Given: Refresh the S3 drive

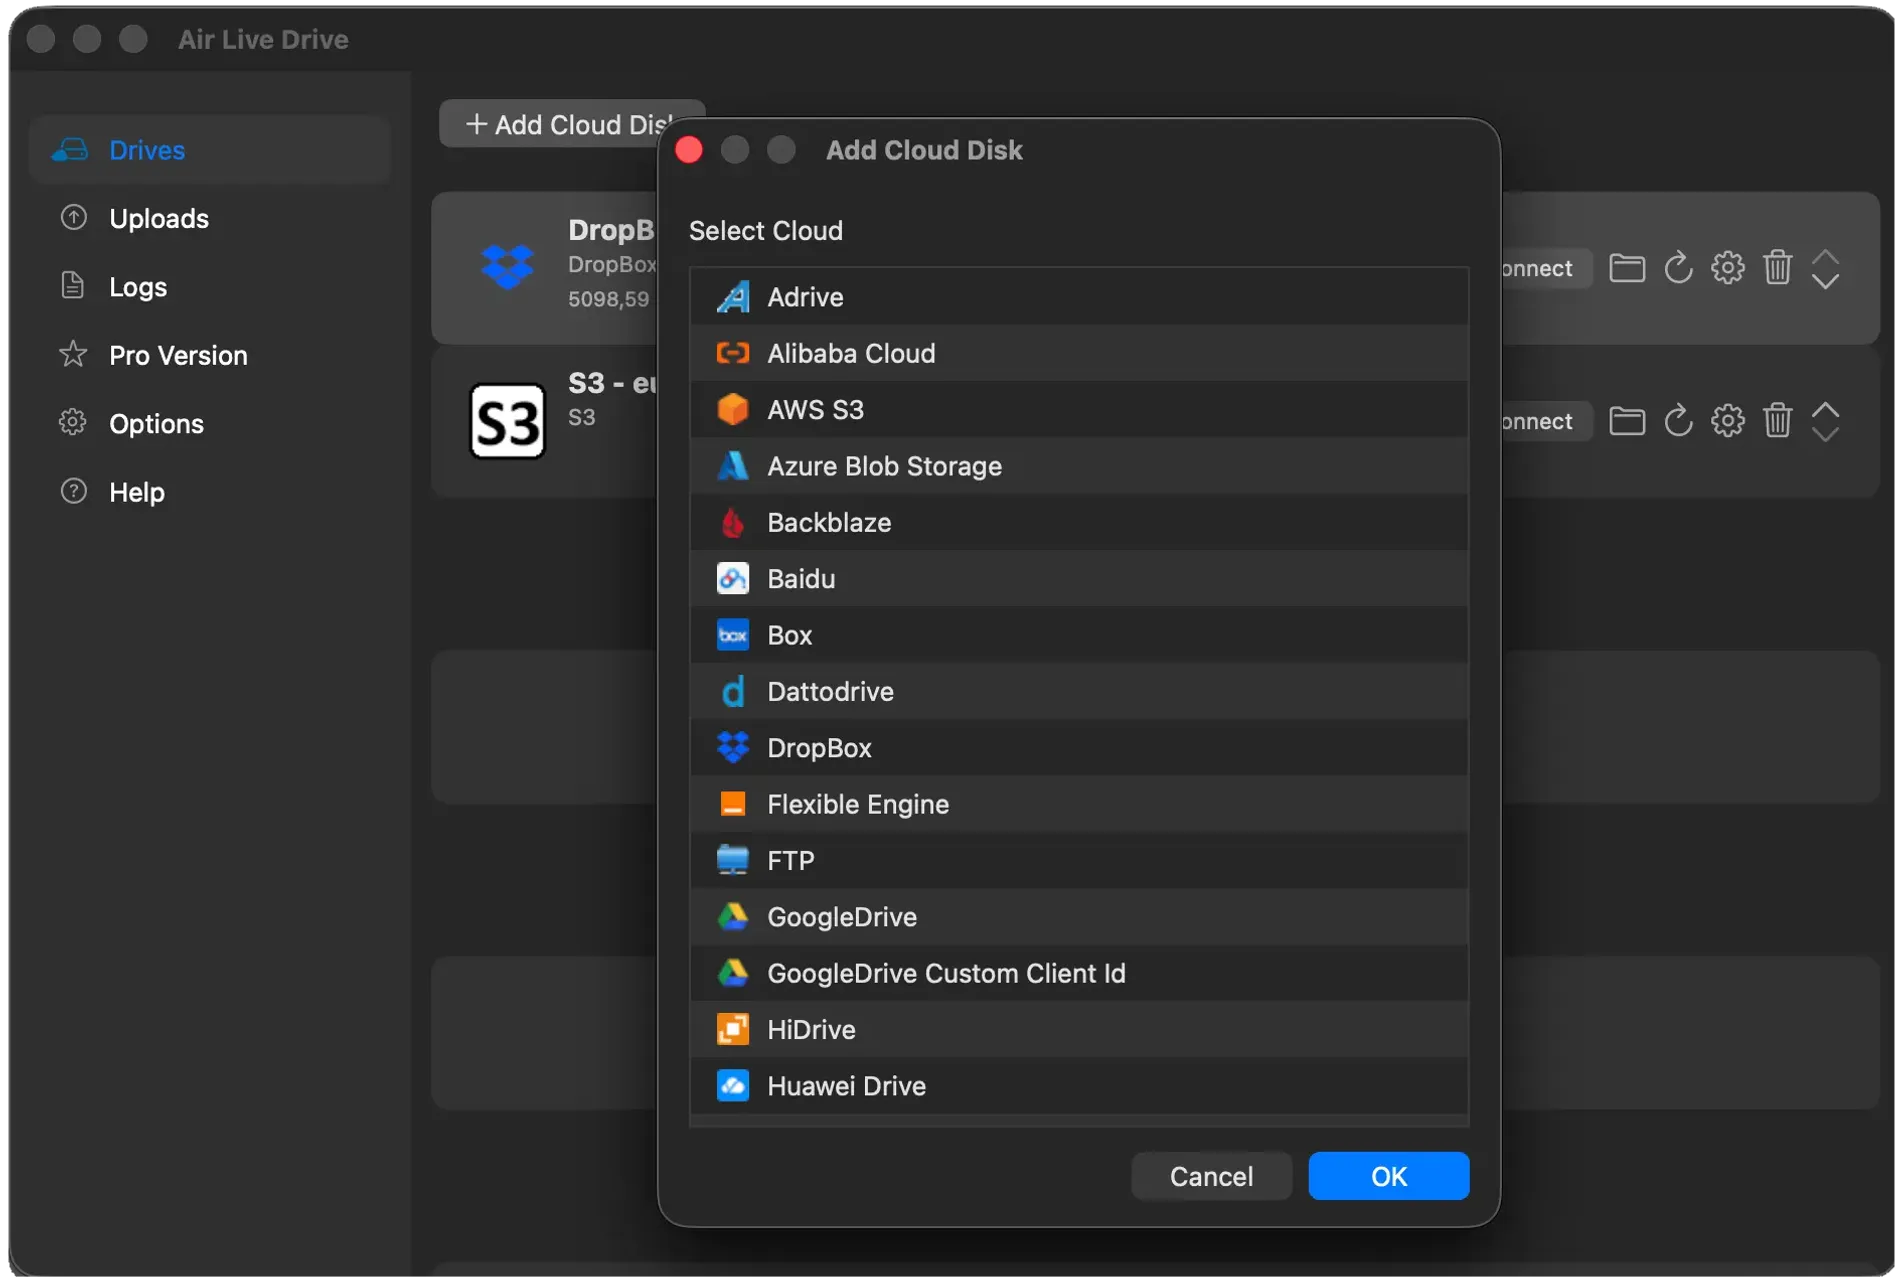Looking at the screenshot, I should click(1678, 421).
